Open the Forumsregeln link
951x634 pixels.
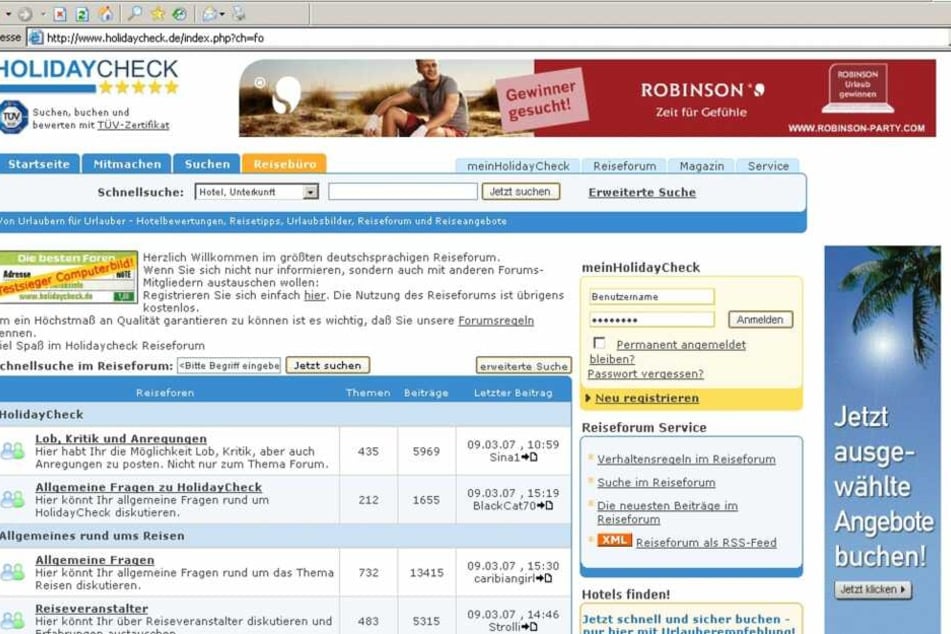(496, 320)
